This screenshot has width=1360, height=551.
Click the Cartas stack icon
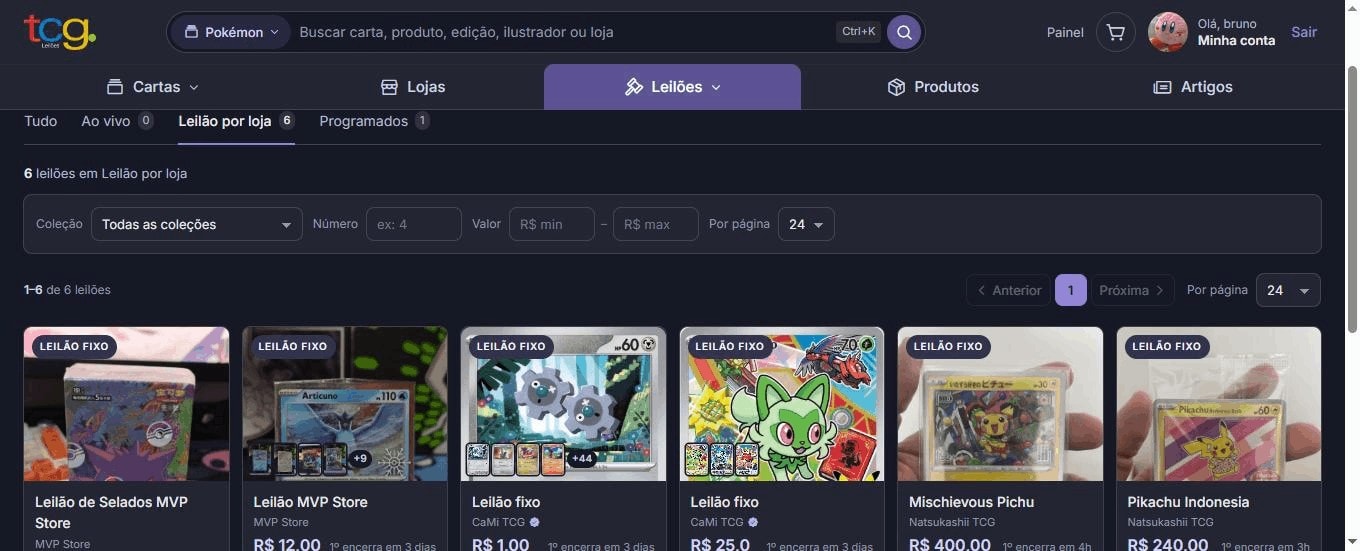pos(115,87)
